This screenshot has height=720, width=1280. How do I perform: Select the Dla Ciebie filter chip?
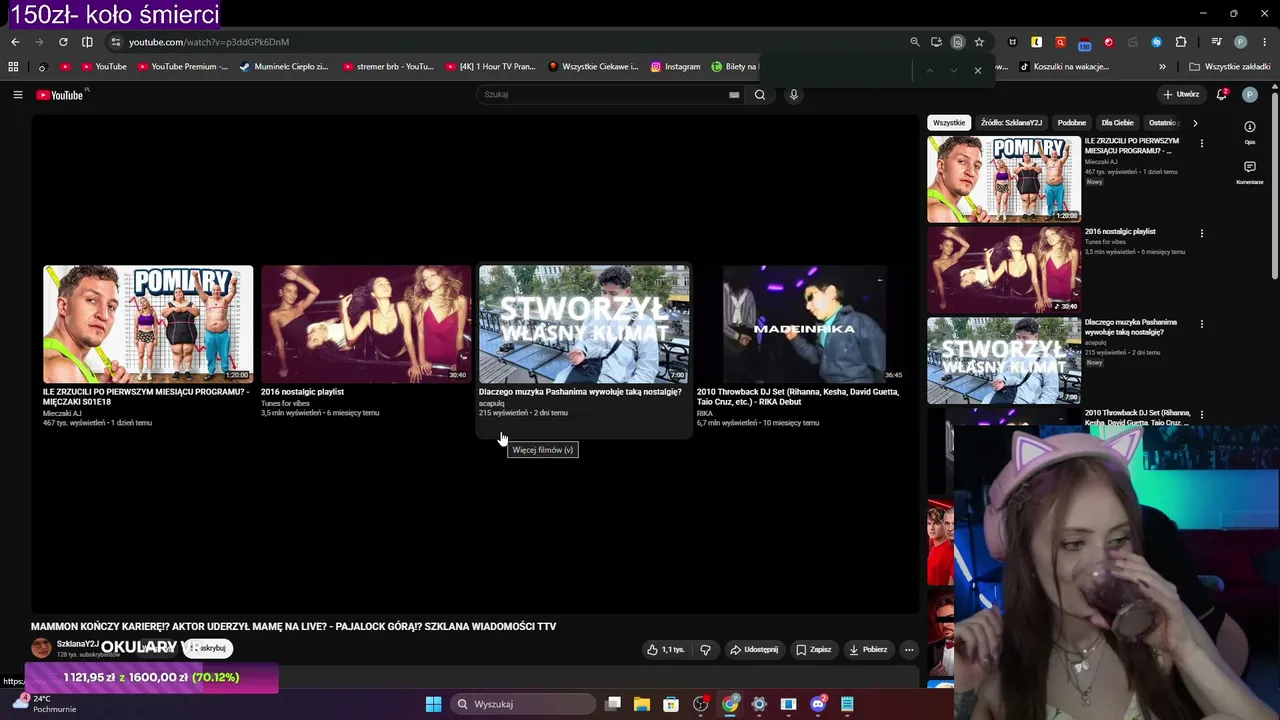click(1117, 123)
